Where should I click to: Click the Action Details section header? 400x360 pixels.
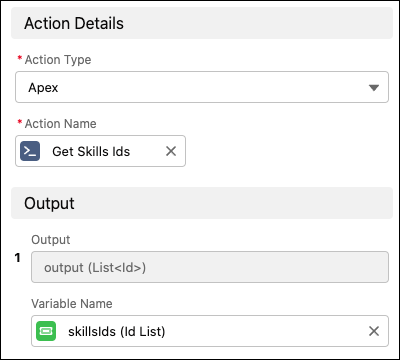[202, 23]
